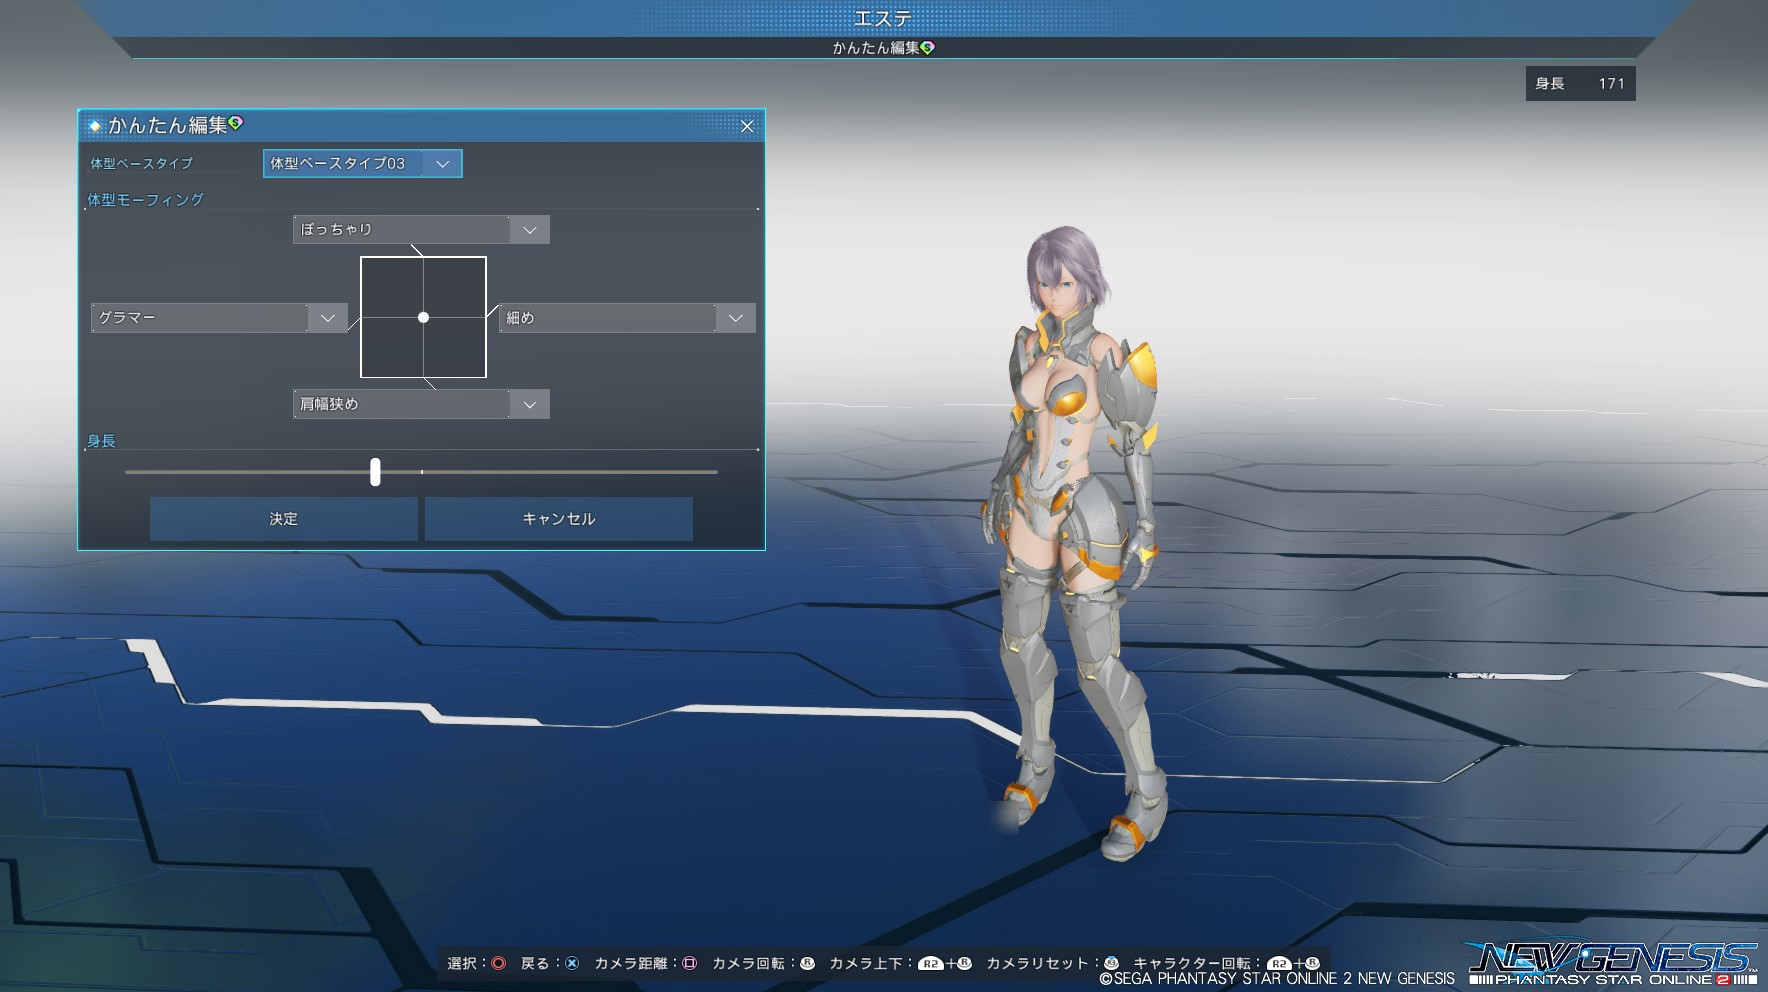
Task: Click the 体型ベースタイプ label
Action: click(142, 163)
